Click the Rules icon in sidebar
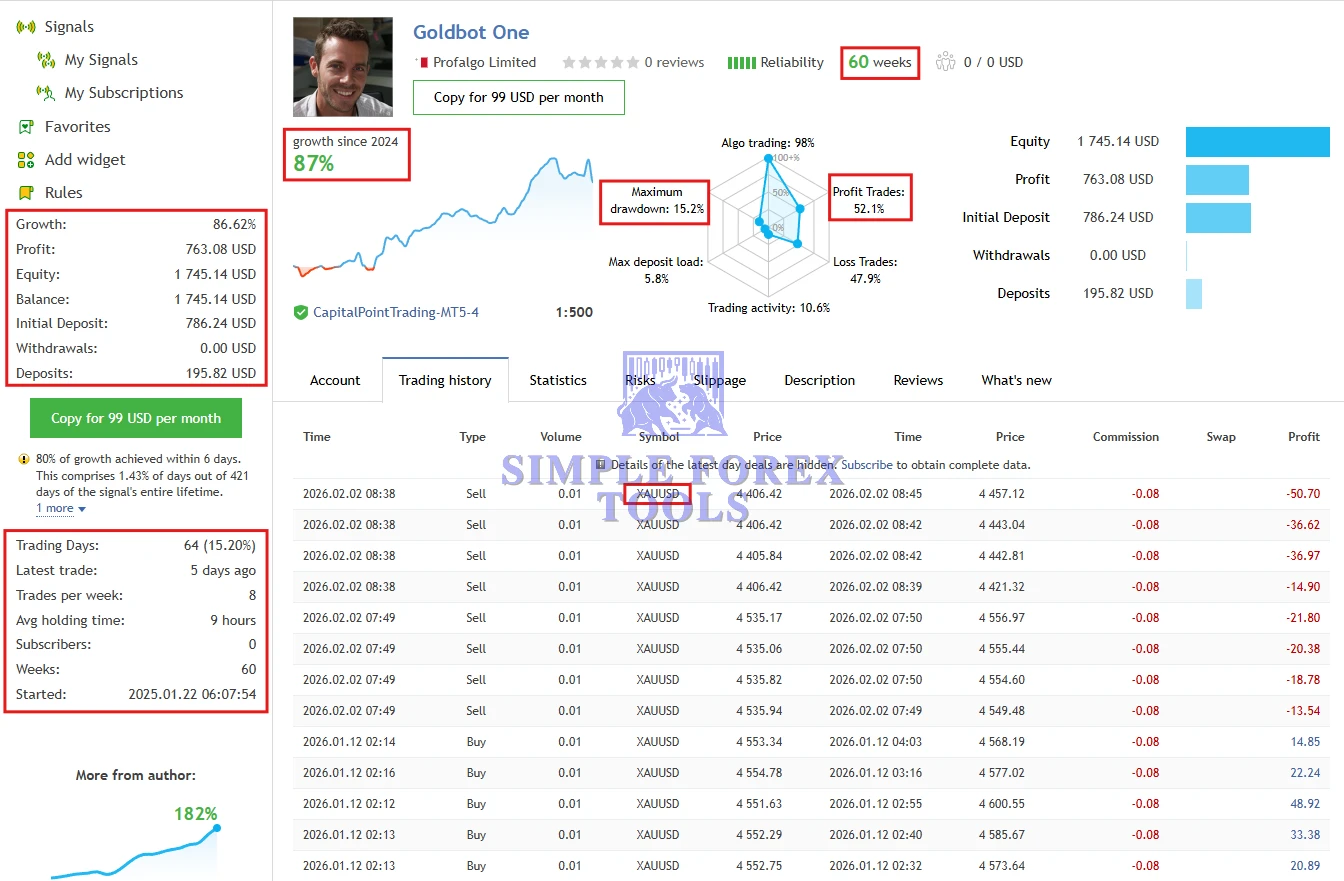Viewport: 1344px width, 881px height. tap(26, 193)
